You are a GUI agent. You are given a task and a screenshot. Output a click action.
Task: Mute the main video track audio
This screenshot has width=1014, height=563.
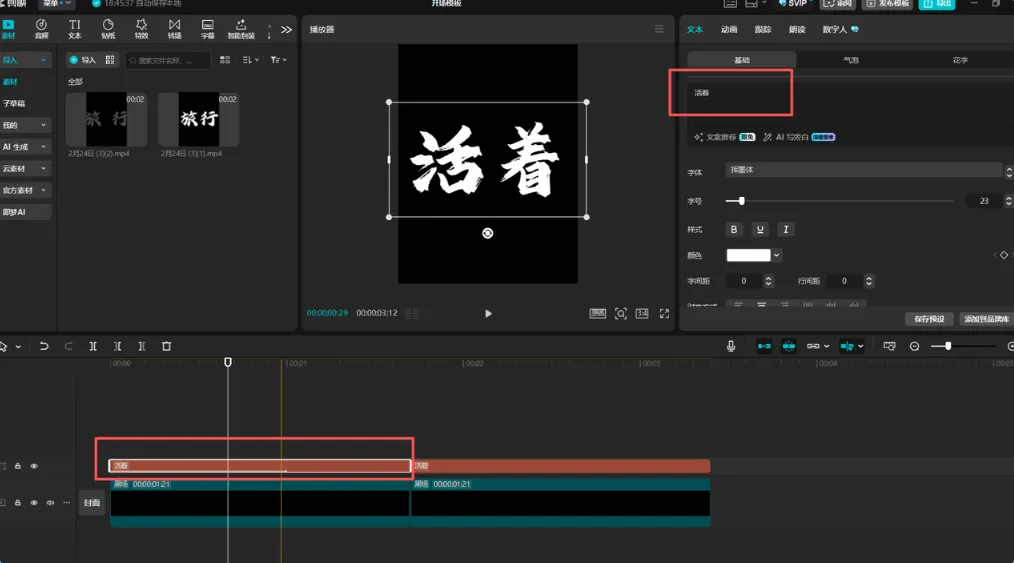click(x=50, y=503)
